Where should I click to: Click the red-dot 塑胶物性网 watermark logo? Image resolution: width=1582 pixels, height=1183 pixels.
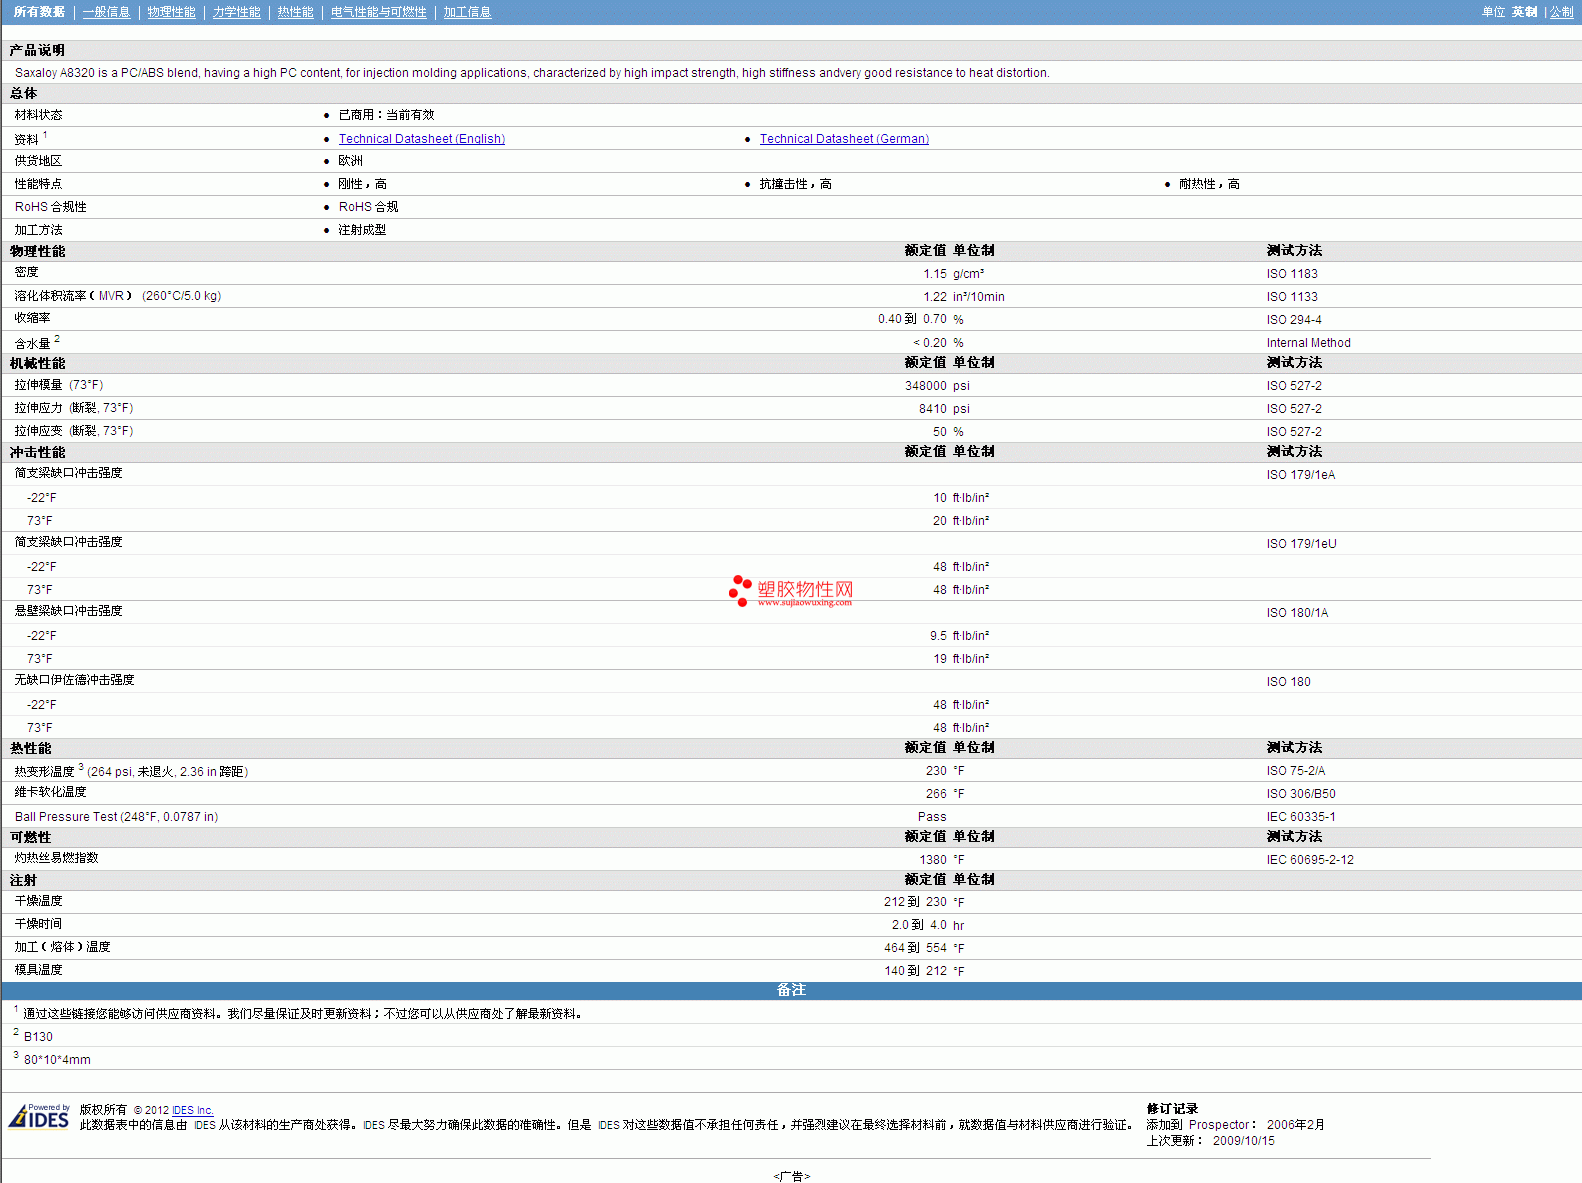click(791, 591)
